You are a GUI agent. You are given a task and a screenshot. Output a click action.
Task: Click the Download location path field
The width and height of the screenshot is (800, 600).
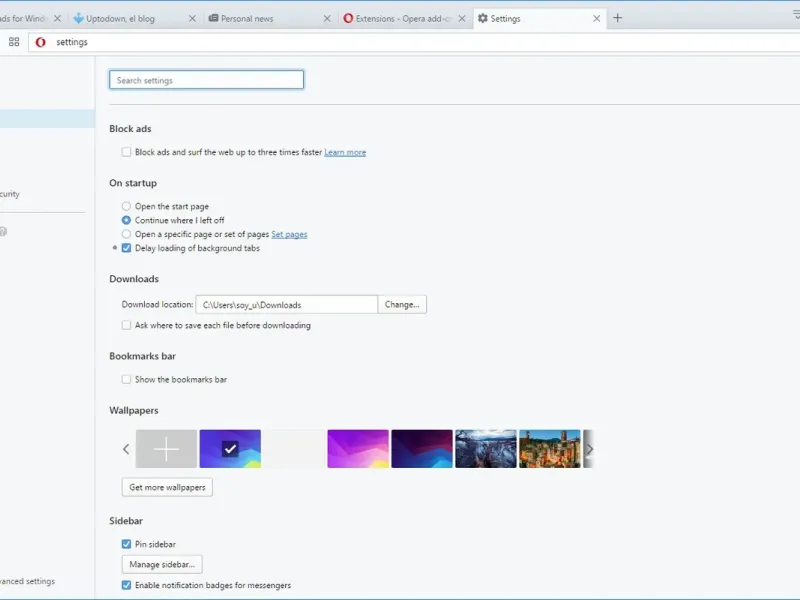[x=287, y=305]
